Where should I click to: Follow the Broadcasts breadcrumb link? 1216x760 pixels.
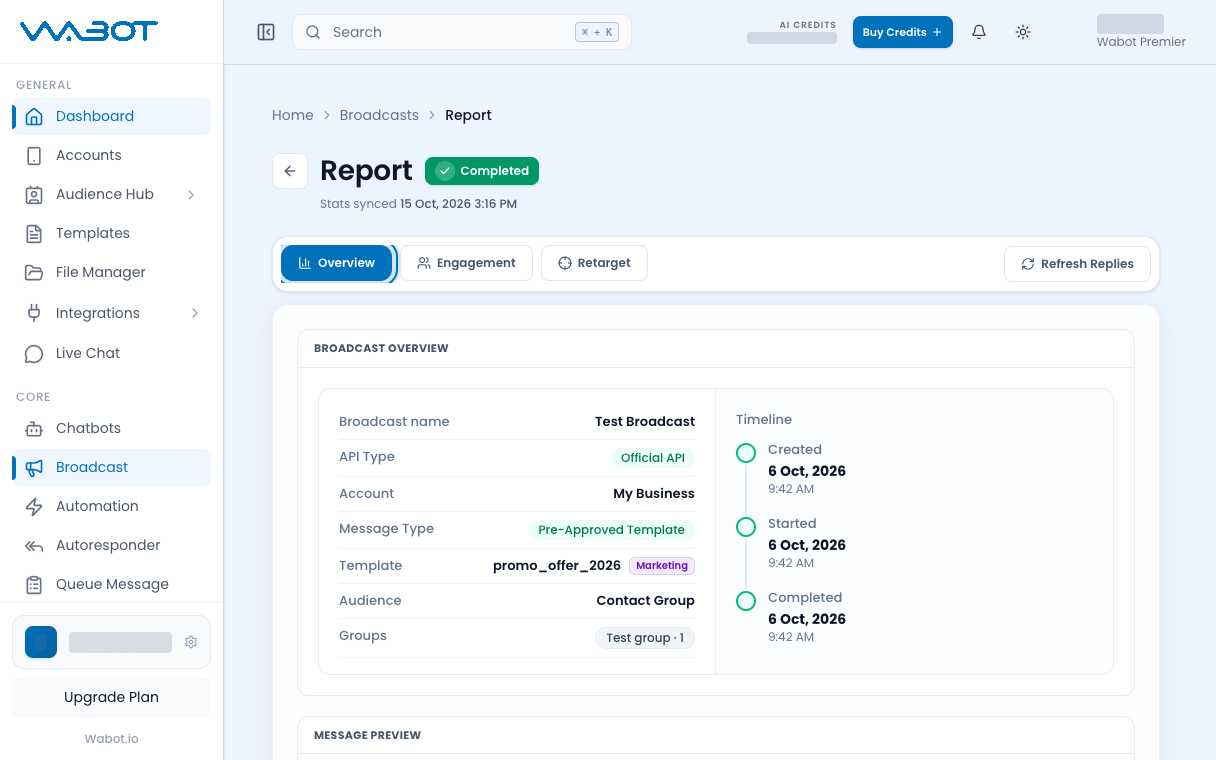(379, 115)
